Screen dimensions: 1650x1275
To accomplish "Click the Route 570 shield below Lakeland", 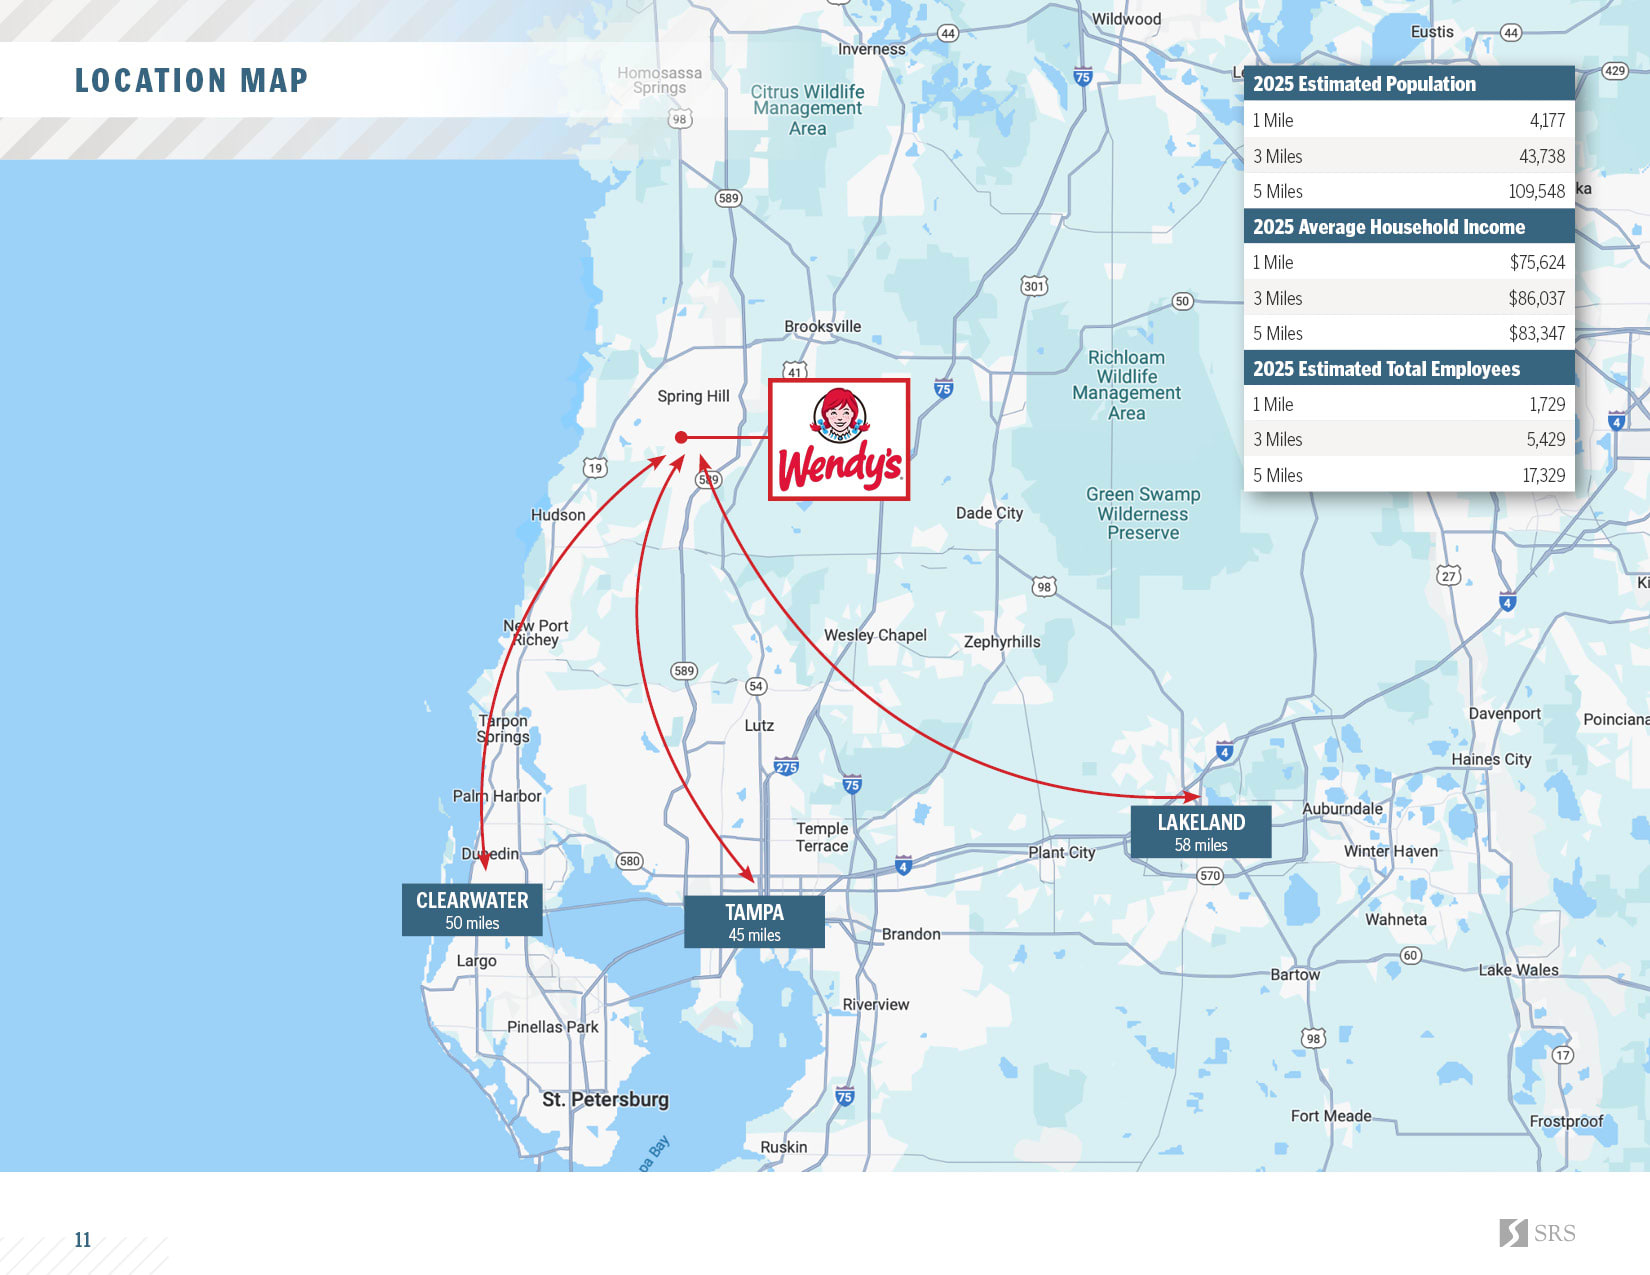I will 1210,876.
